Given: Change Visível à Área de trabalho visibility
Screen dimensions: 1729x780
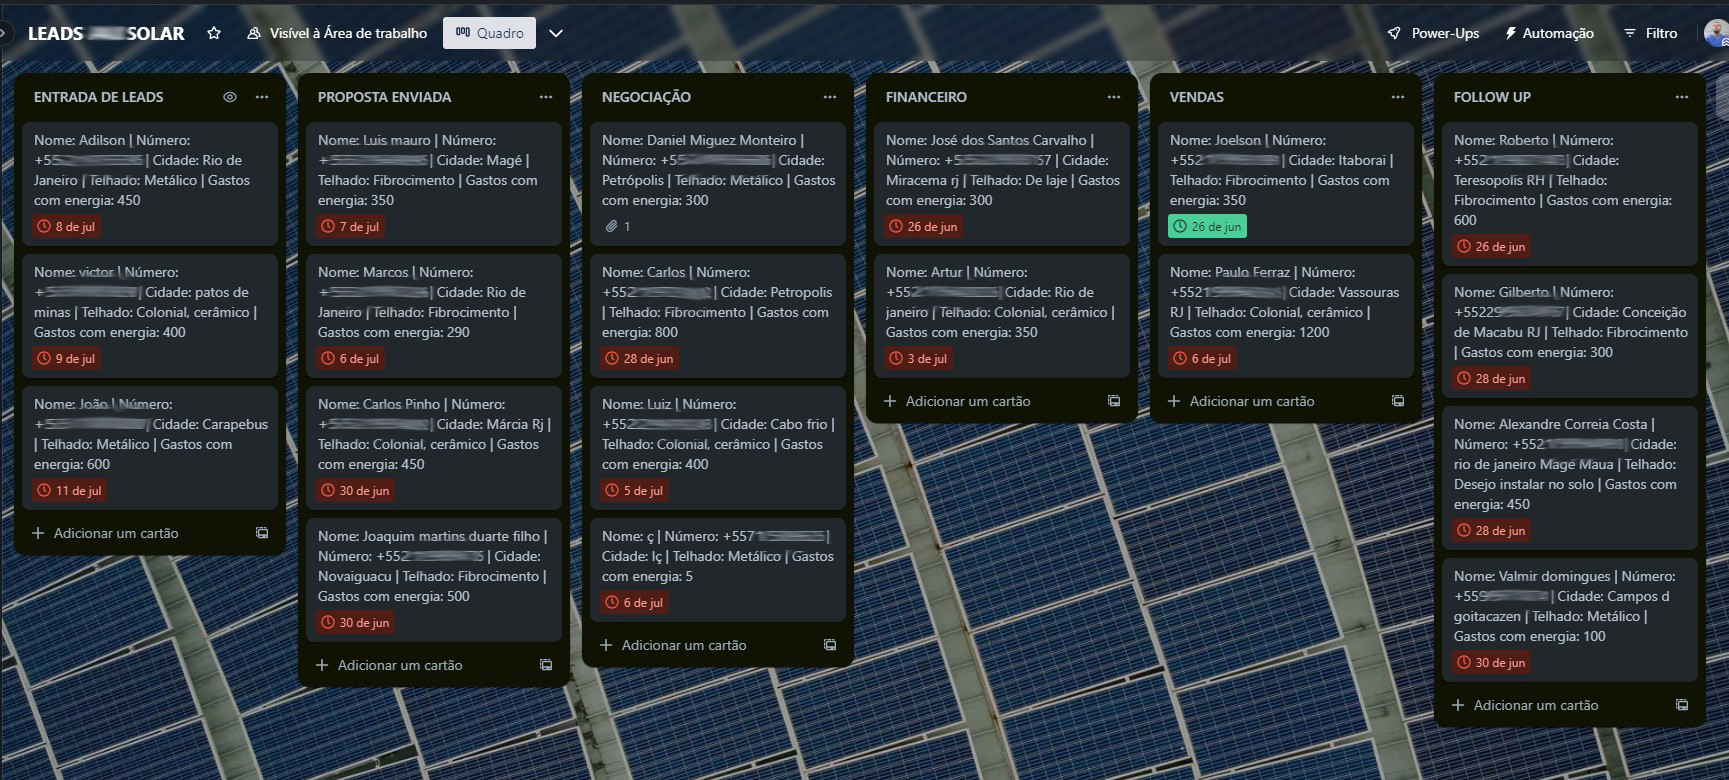Looking at the screenshot, I should [337, 33].
